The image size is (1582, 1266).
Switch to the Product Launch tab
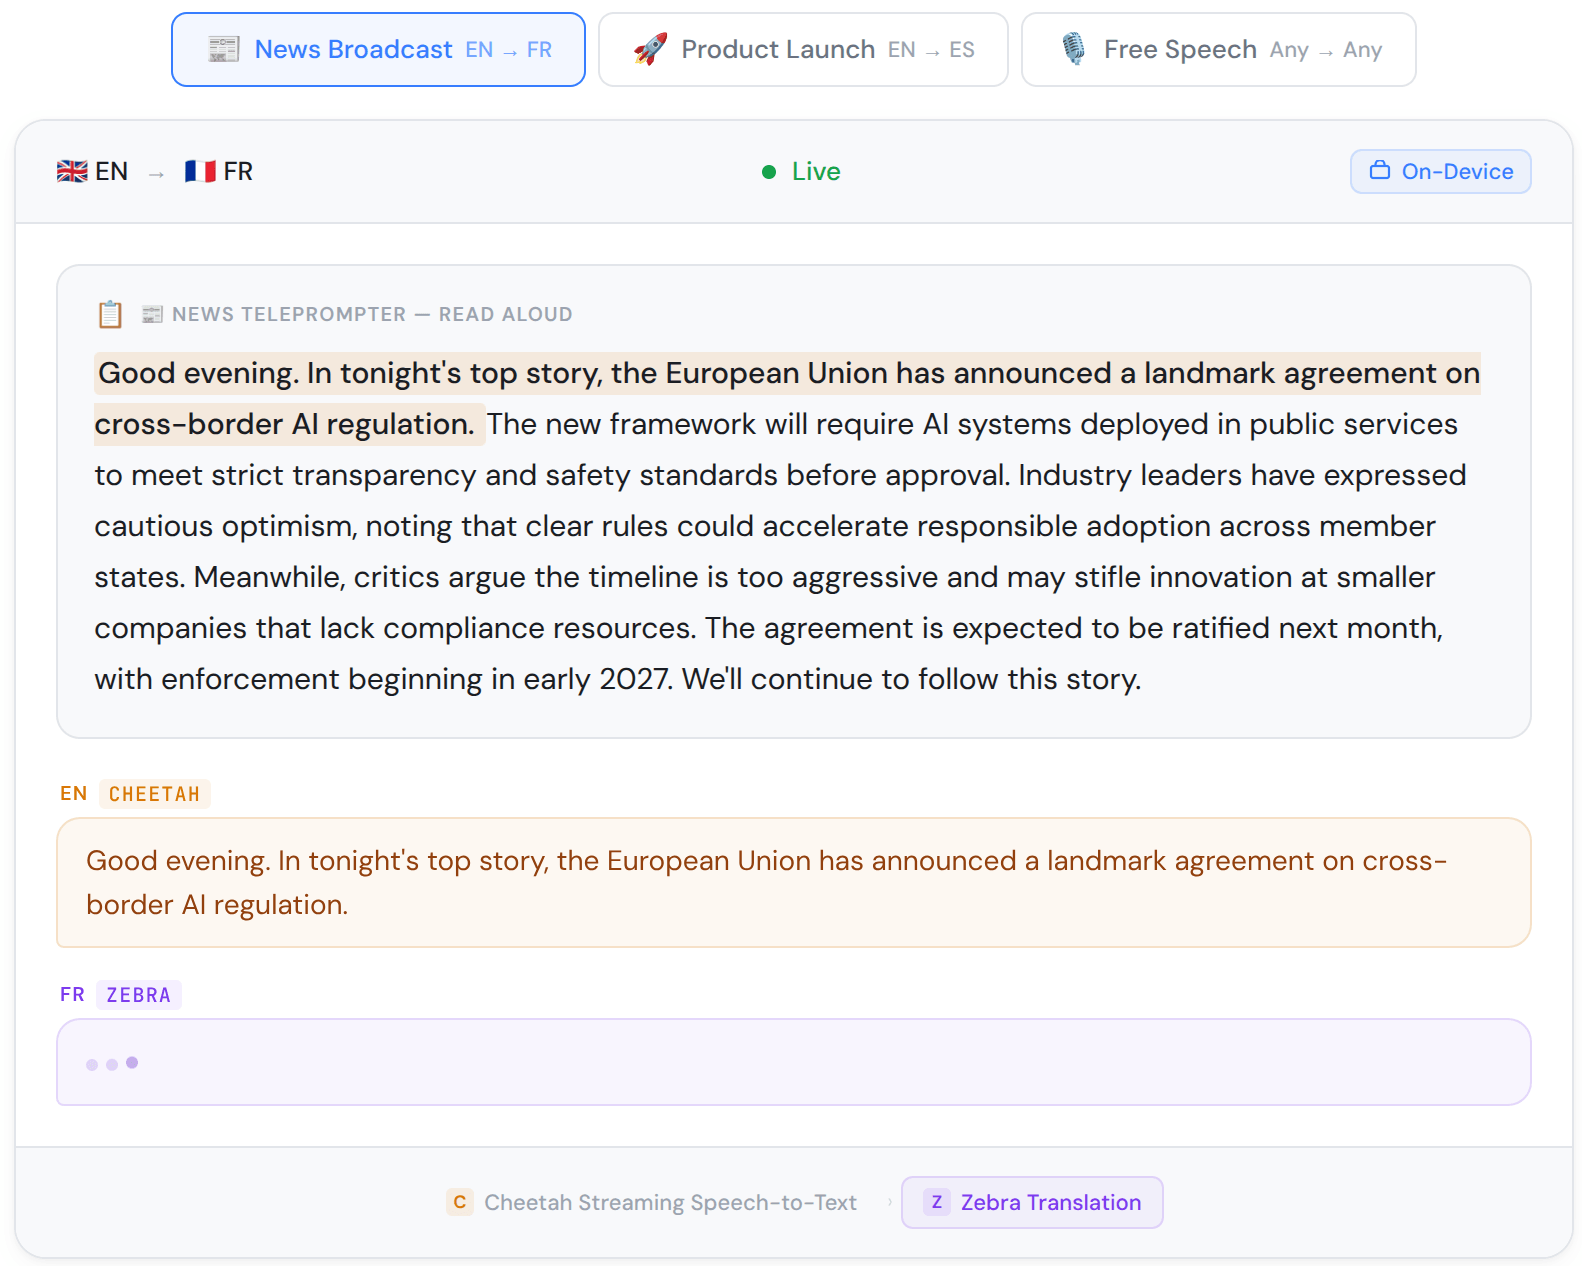click(x=803, y=50)
